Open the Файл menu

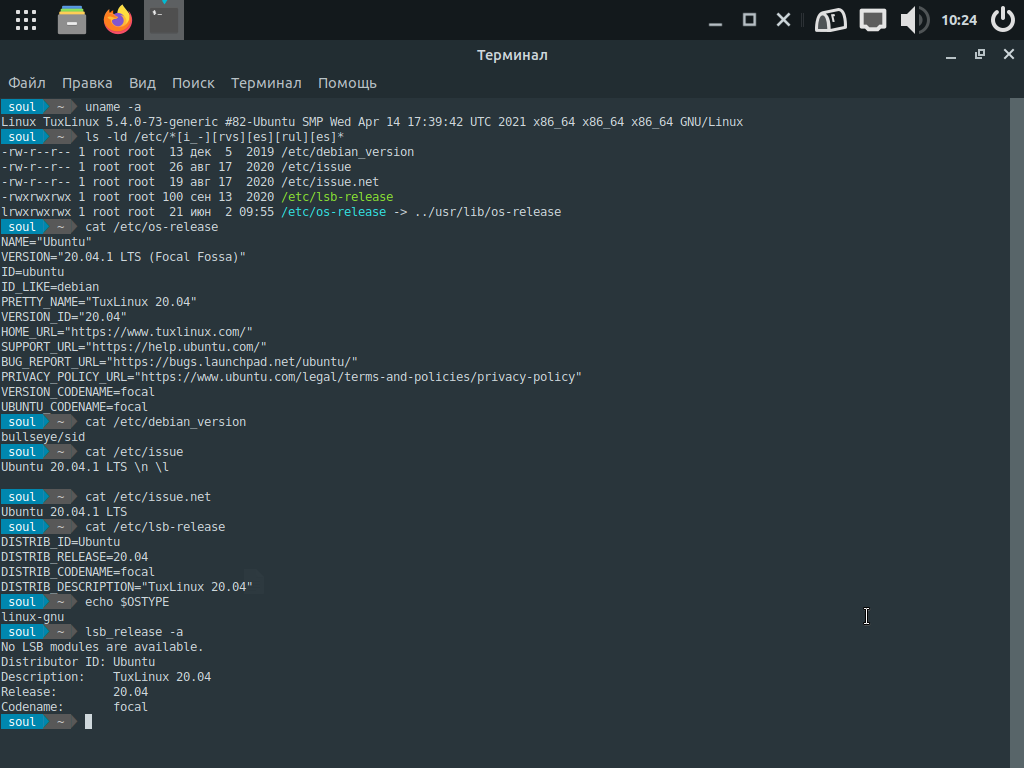point(27,83)
